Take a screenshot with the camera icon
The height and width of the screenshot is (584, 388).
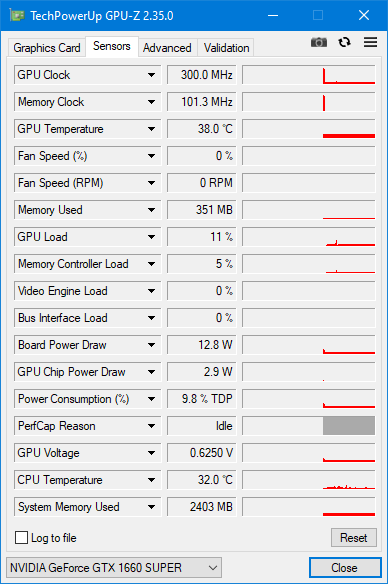(319, 42)
